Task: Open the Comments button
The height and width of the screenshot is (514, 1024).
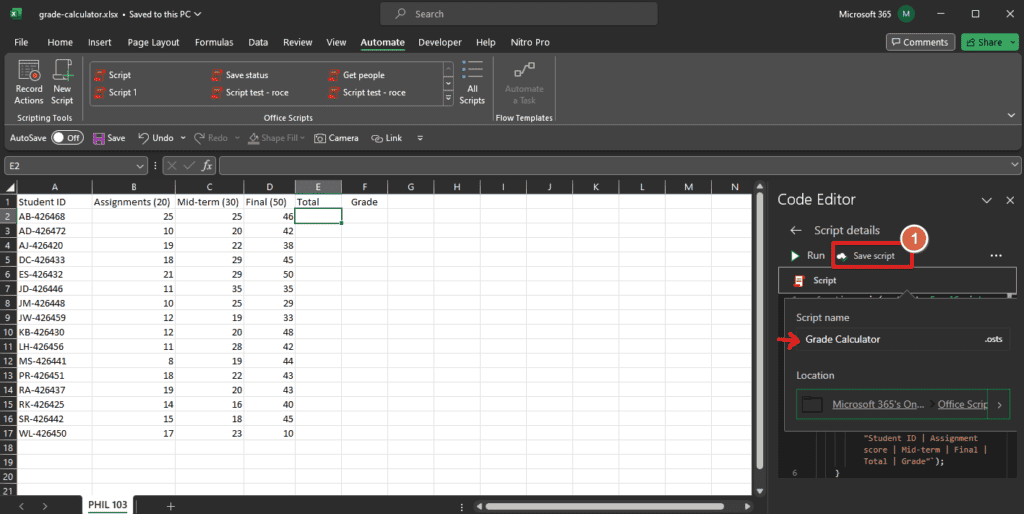Action: coord(920,42)
